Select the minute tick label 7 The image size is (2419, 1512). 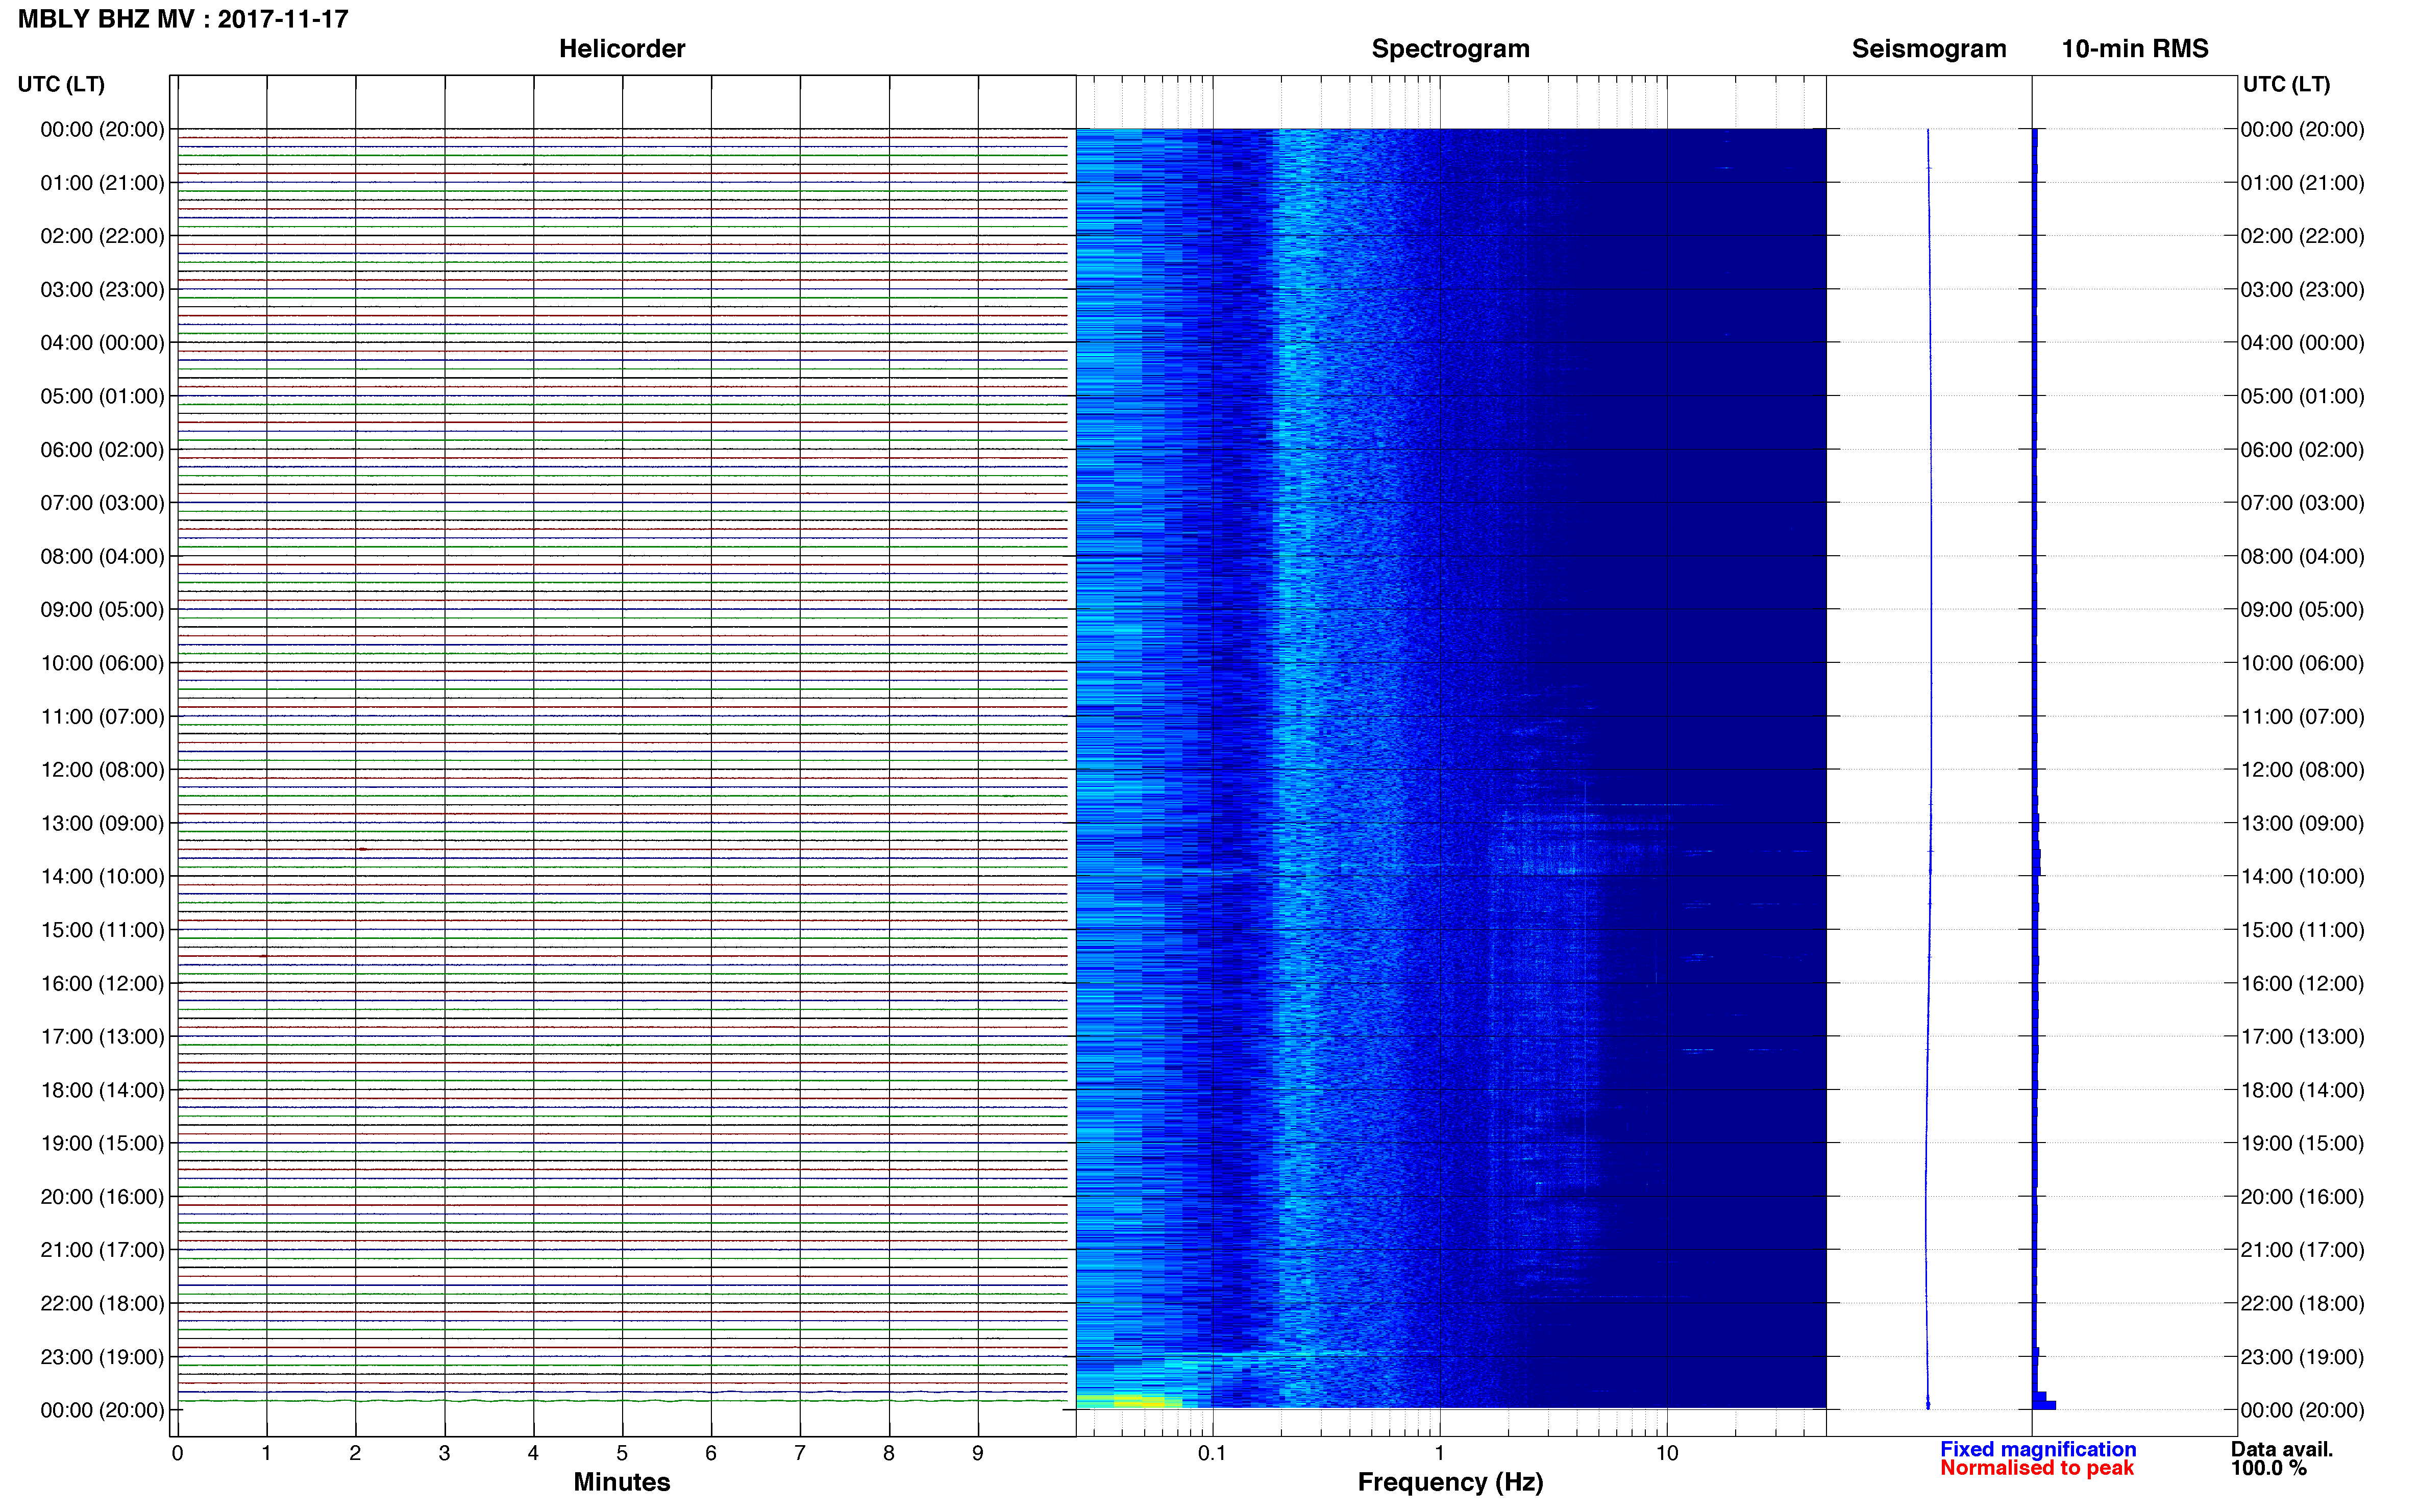800,1453
